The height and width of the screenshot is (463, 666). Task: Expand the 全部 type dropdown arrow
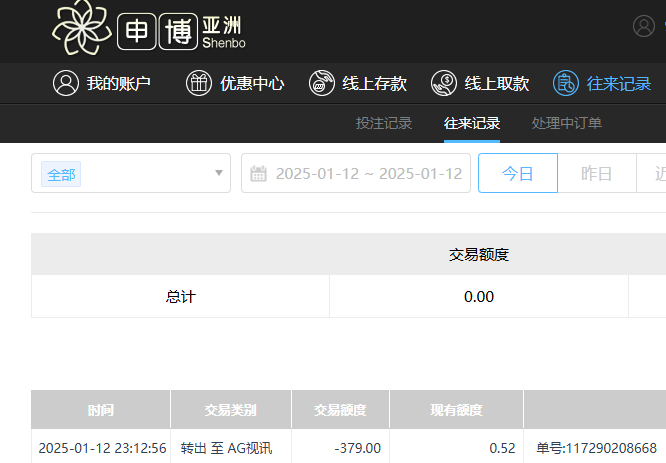click(x=219, y=173)
